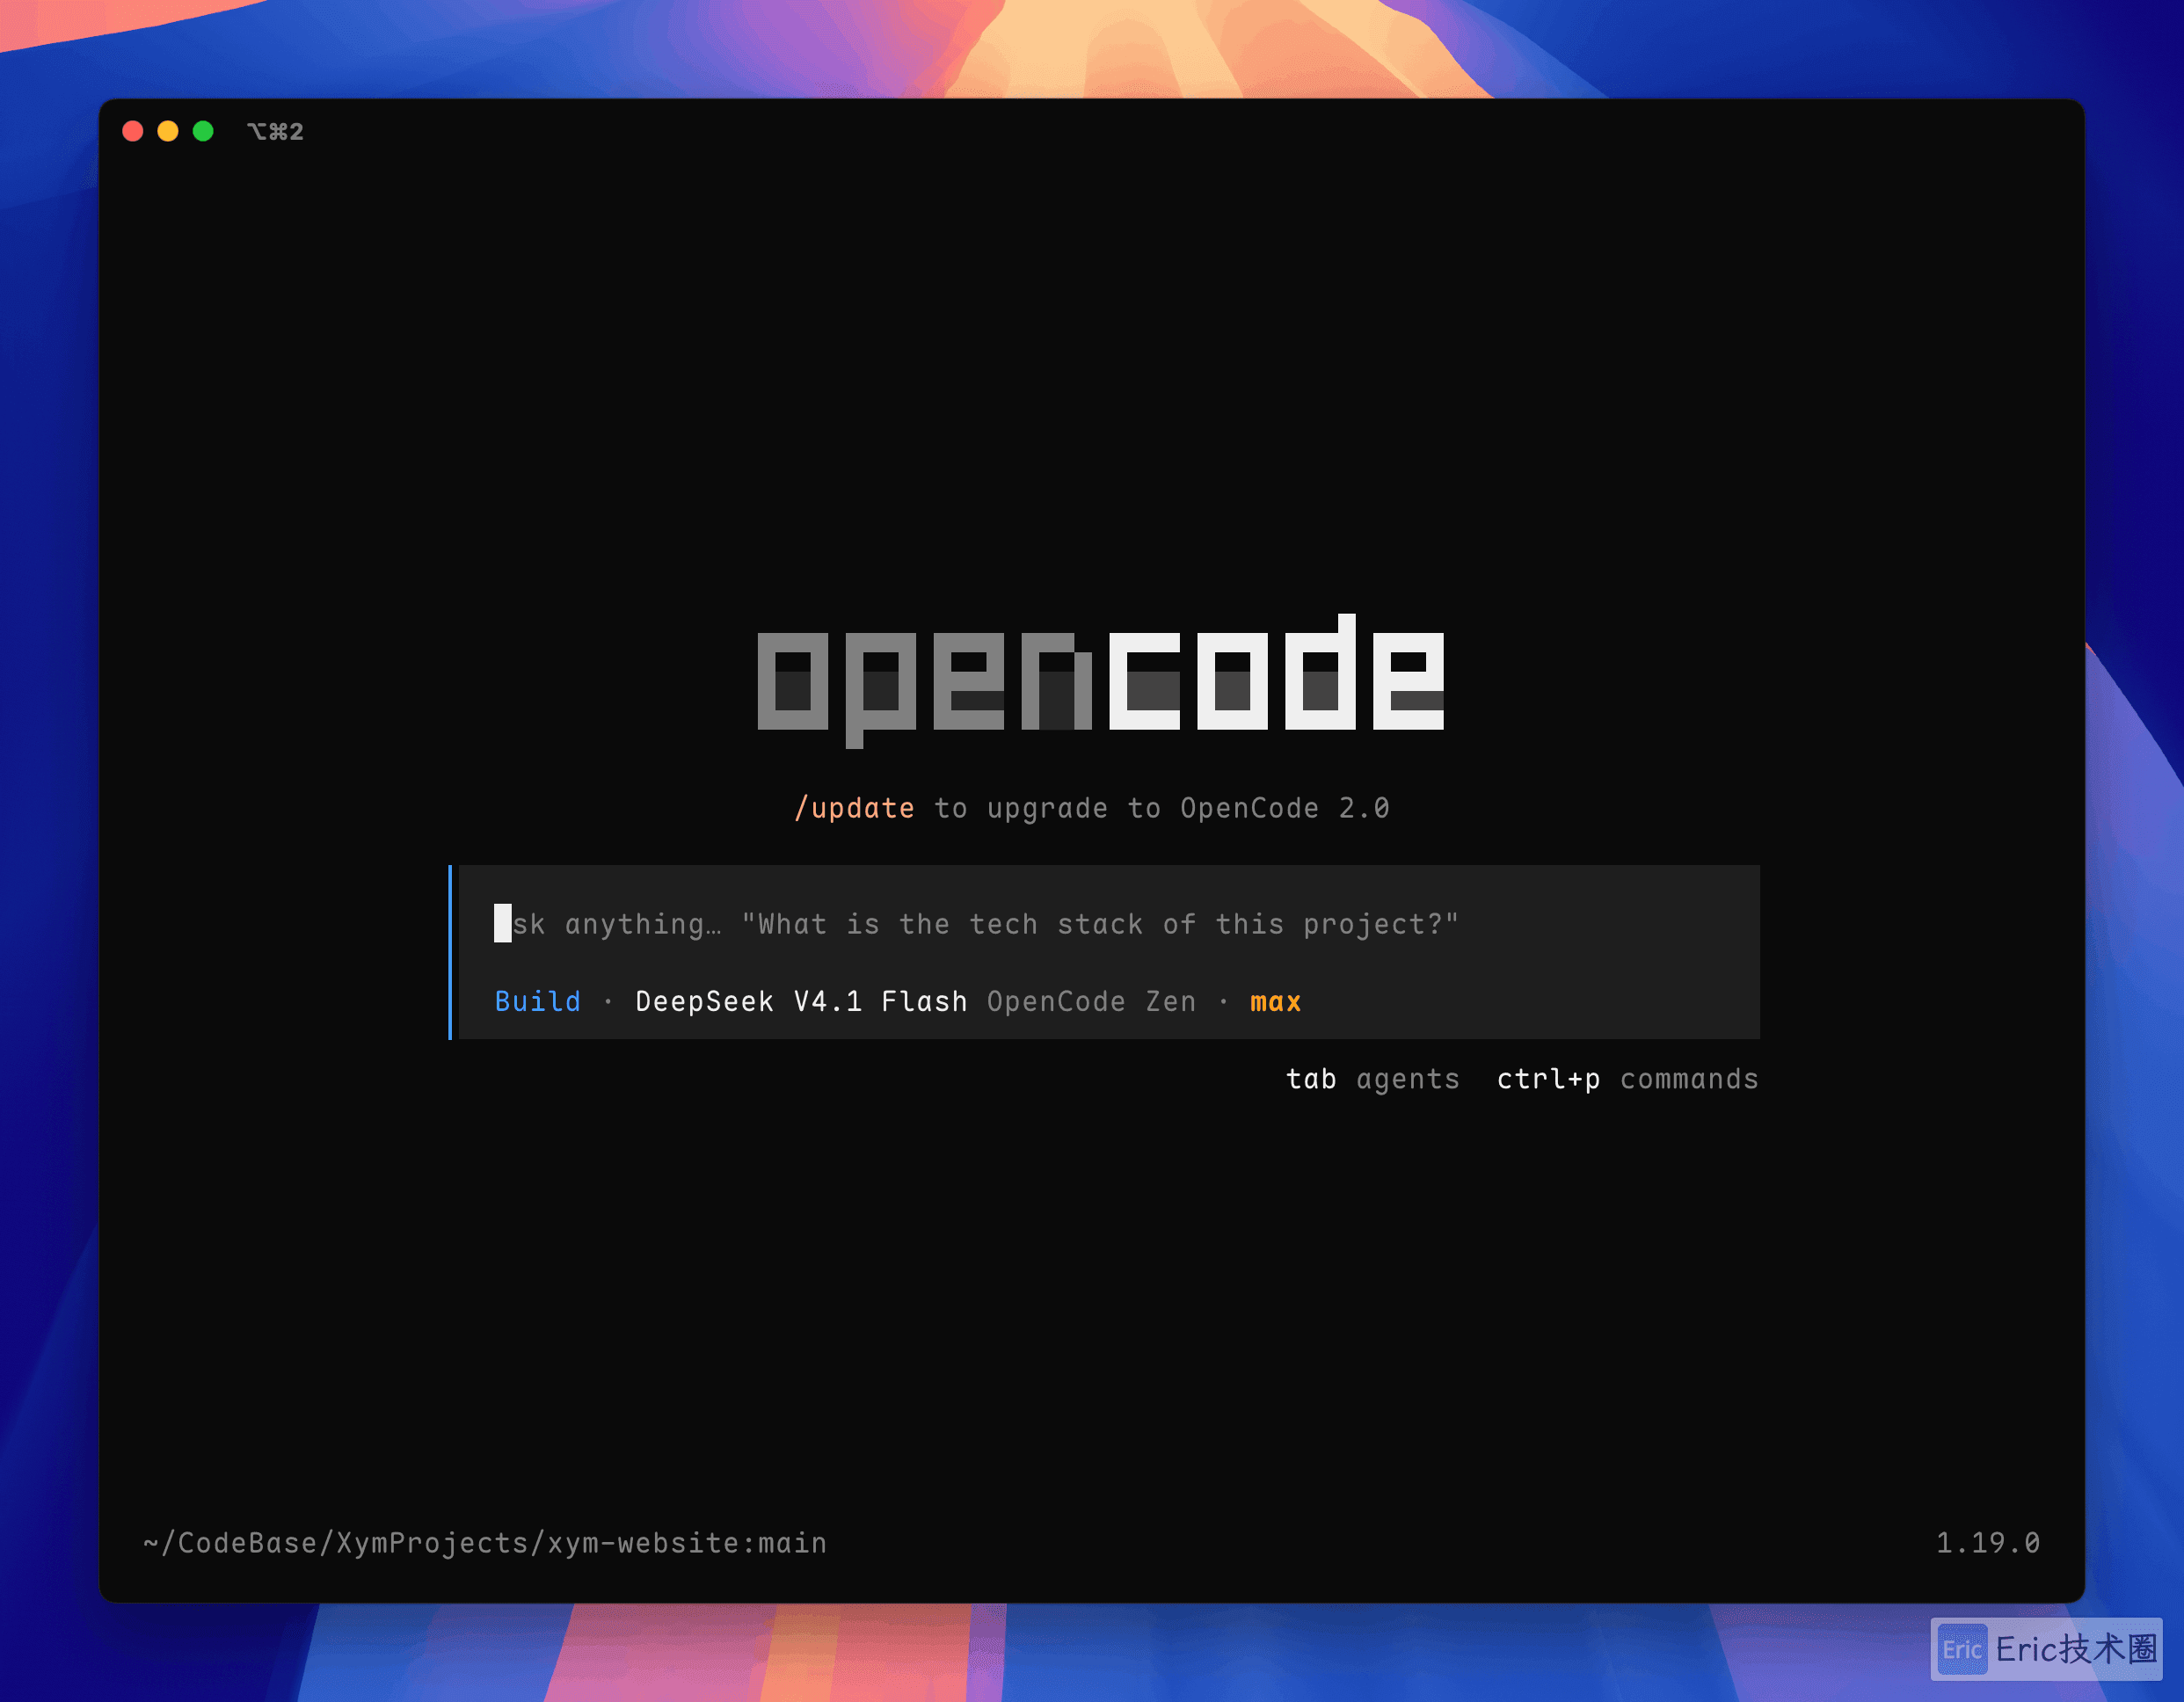The width and height of the screenshot is (2184, 1702).
Task: Click the 'tab agents' shortcut hint
Action: (x=1372, y=1079)
